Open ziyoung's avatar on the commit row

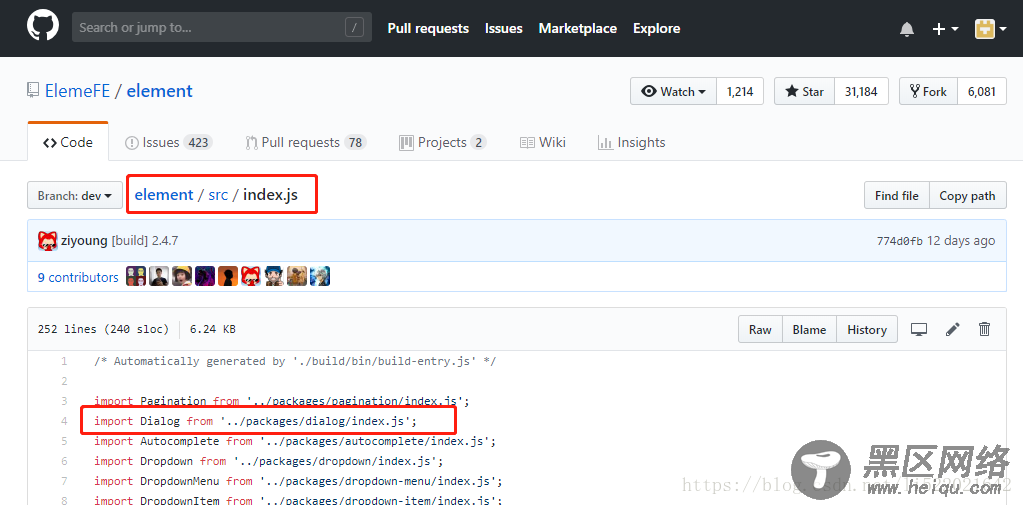click(x=48, y=241)
